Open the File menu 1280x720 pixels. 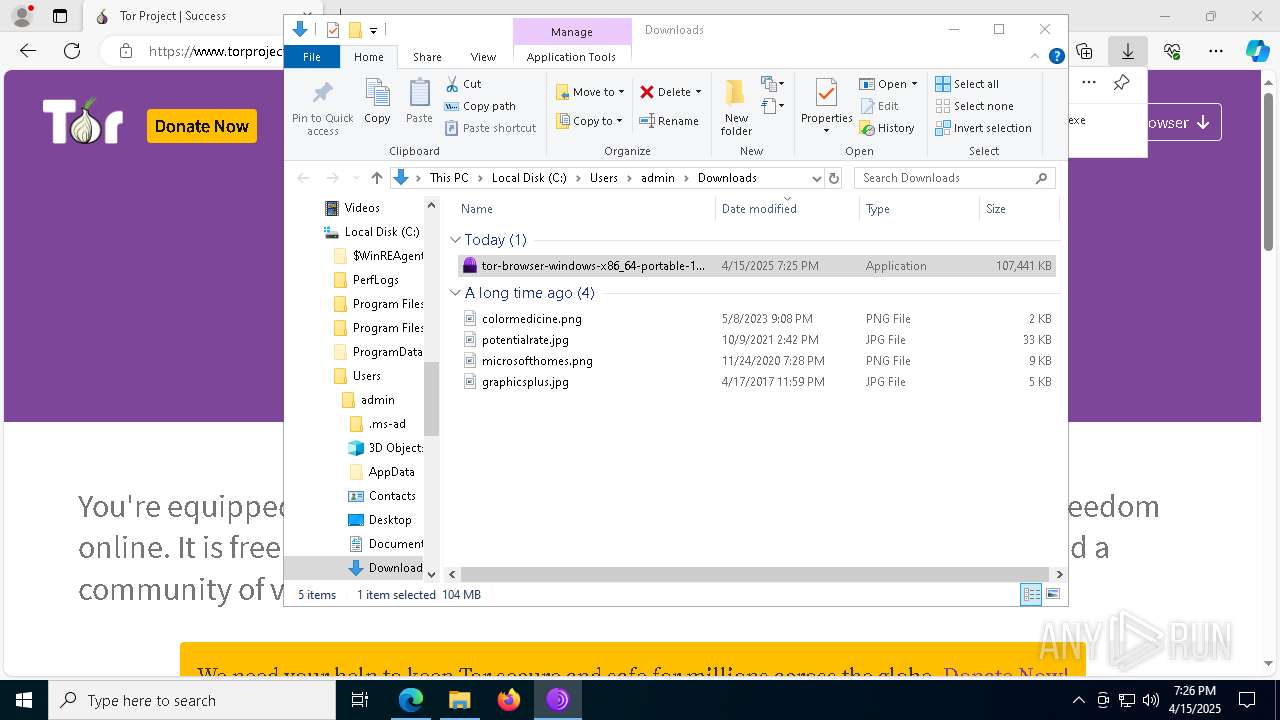(x=312, y=57)
